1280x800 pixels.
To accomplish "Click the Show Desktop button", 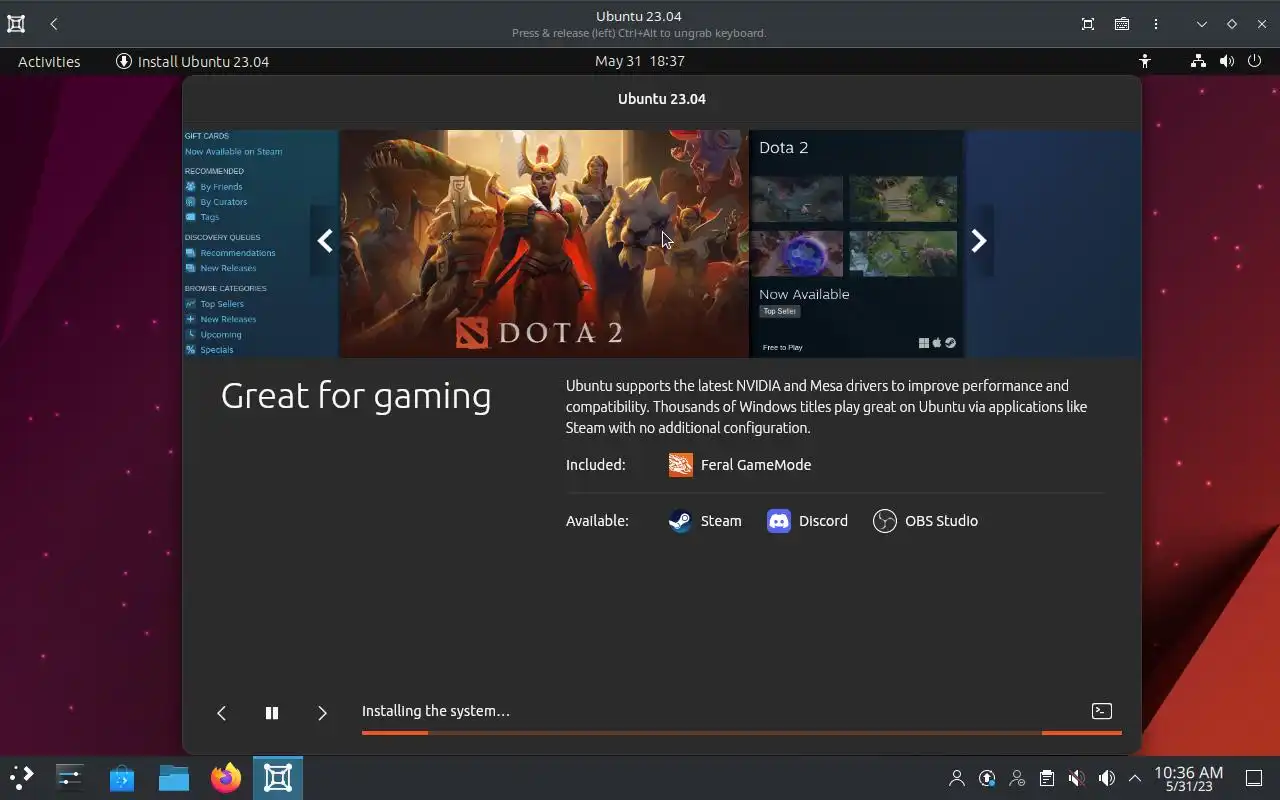I will pyautogui.click(x=1254, y=778).
